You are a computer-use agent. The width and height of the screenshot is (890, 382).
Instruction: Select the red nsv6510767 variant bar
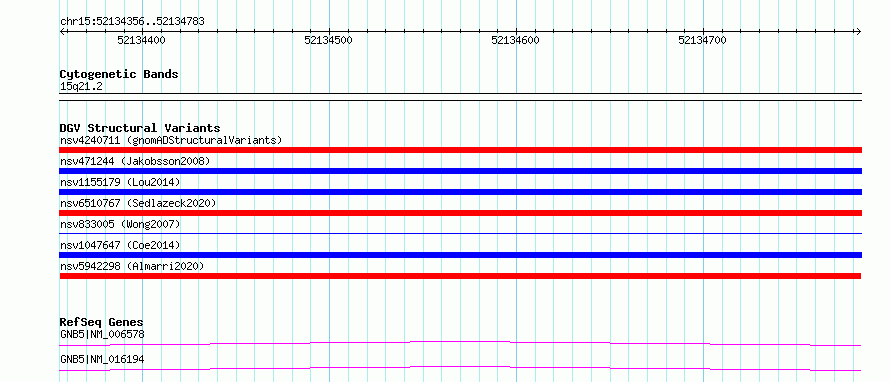[460, 213]
